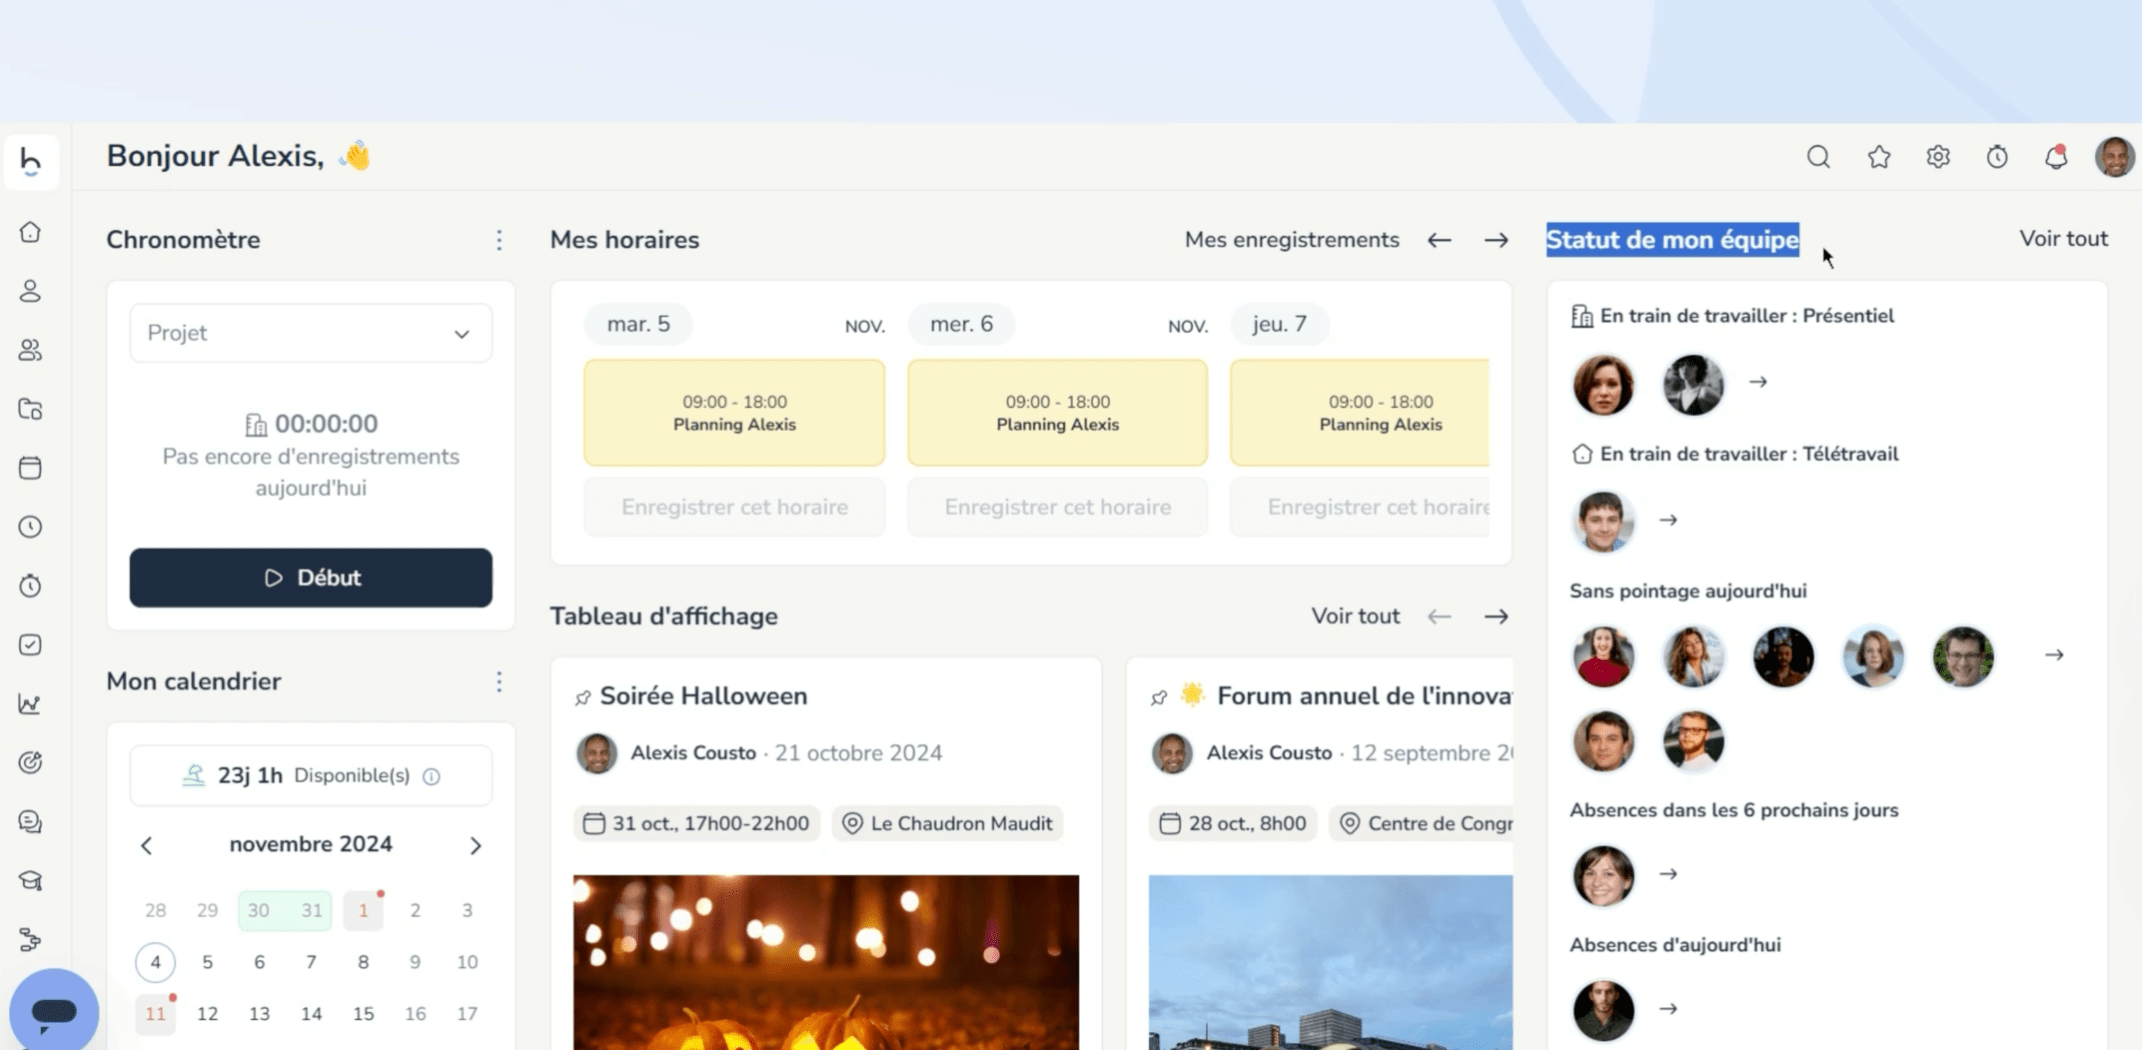Open the target goals icon in sidebar

point(30,763)
